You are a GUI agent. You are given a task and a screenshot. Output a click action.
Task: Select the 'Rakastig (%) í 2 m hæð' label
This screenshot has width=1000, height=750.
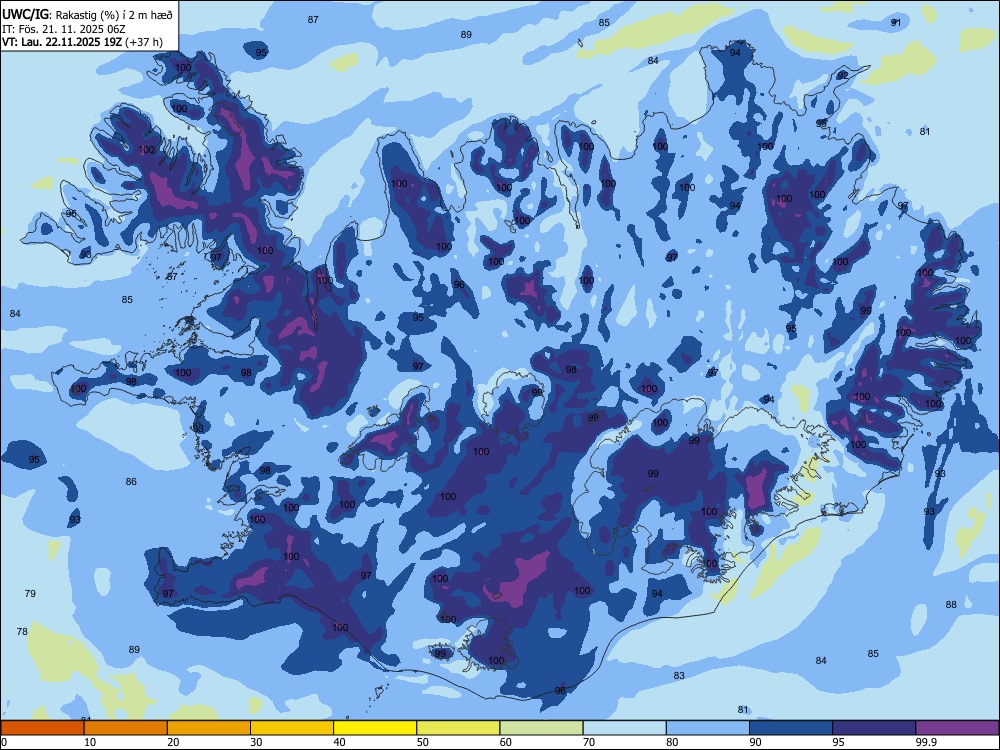click(x=114, y=15)
